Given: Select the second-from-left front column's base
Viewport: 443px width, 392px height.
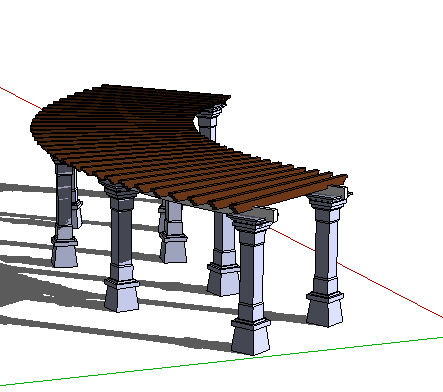Looking at the screenshot, I should [122, 295].
